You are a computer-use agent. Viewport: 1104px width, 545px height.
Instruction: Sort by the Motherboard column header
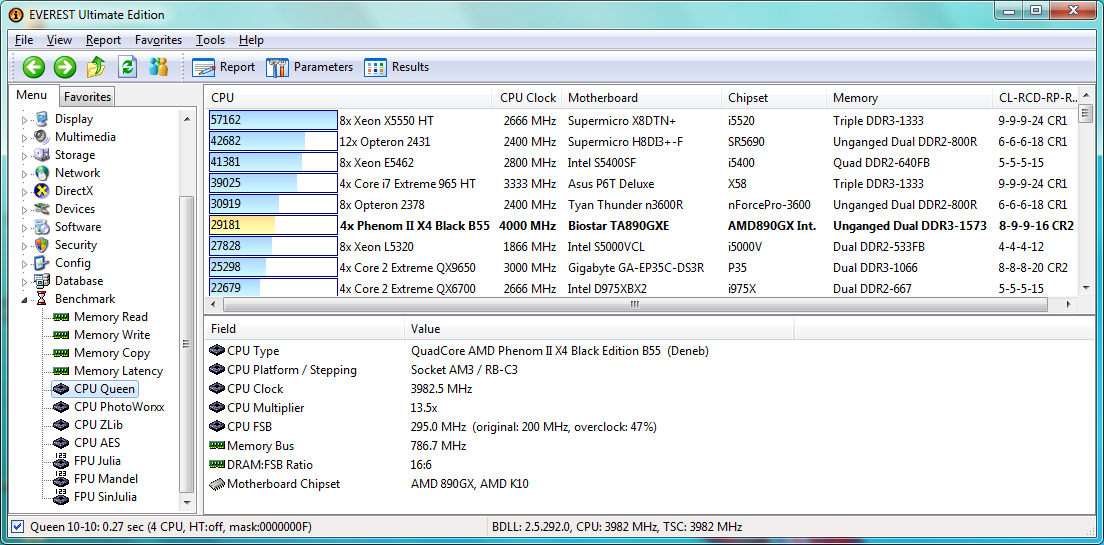[x=641, y=98]
